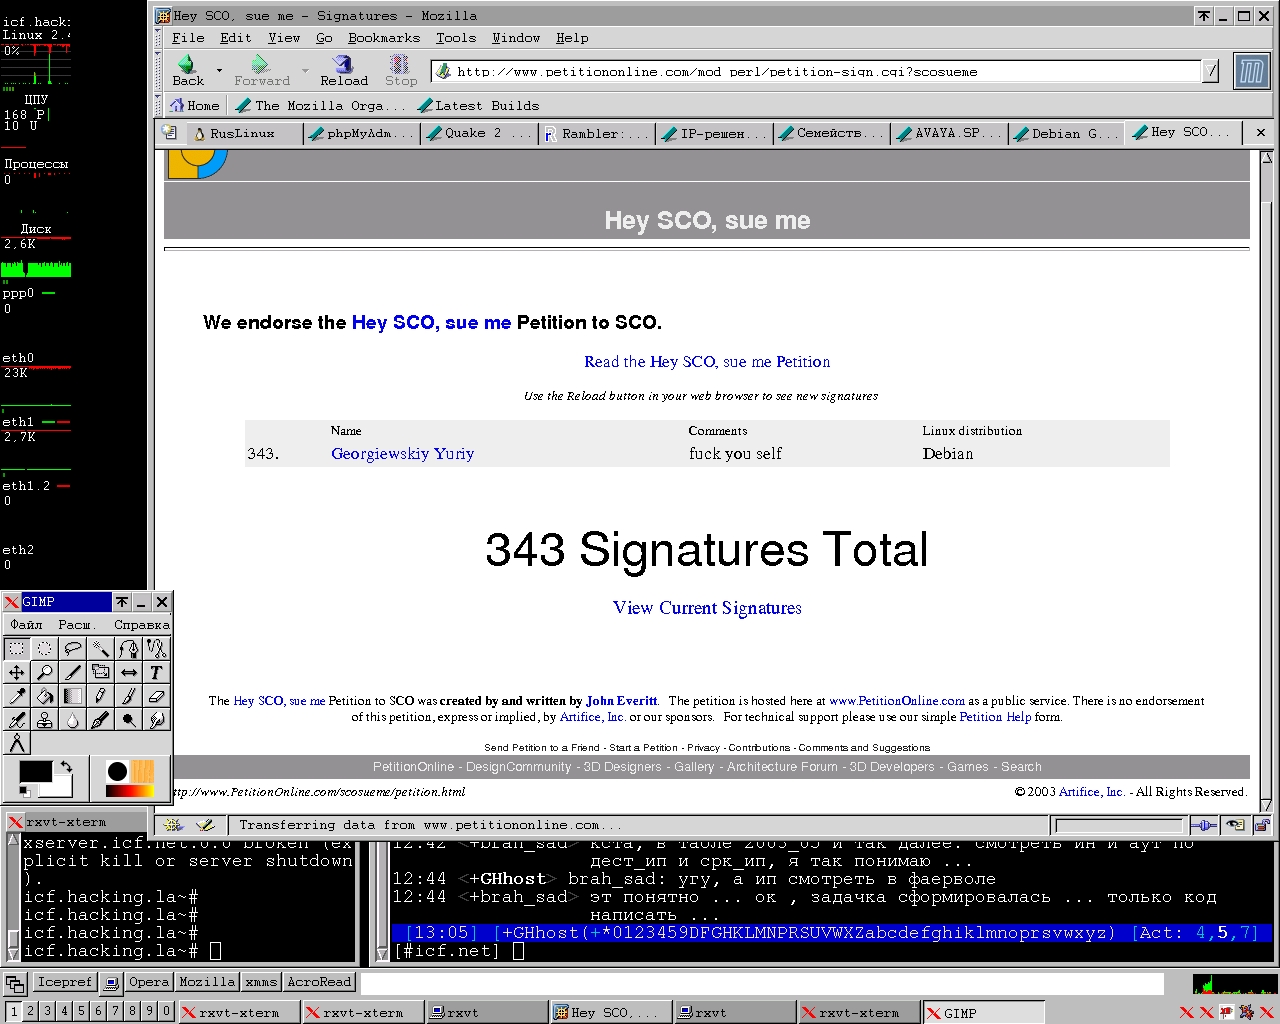Click the GIMP foreground black color swatch
1280x1024 pixels.
35,773
